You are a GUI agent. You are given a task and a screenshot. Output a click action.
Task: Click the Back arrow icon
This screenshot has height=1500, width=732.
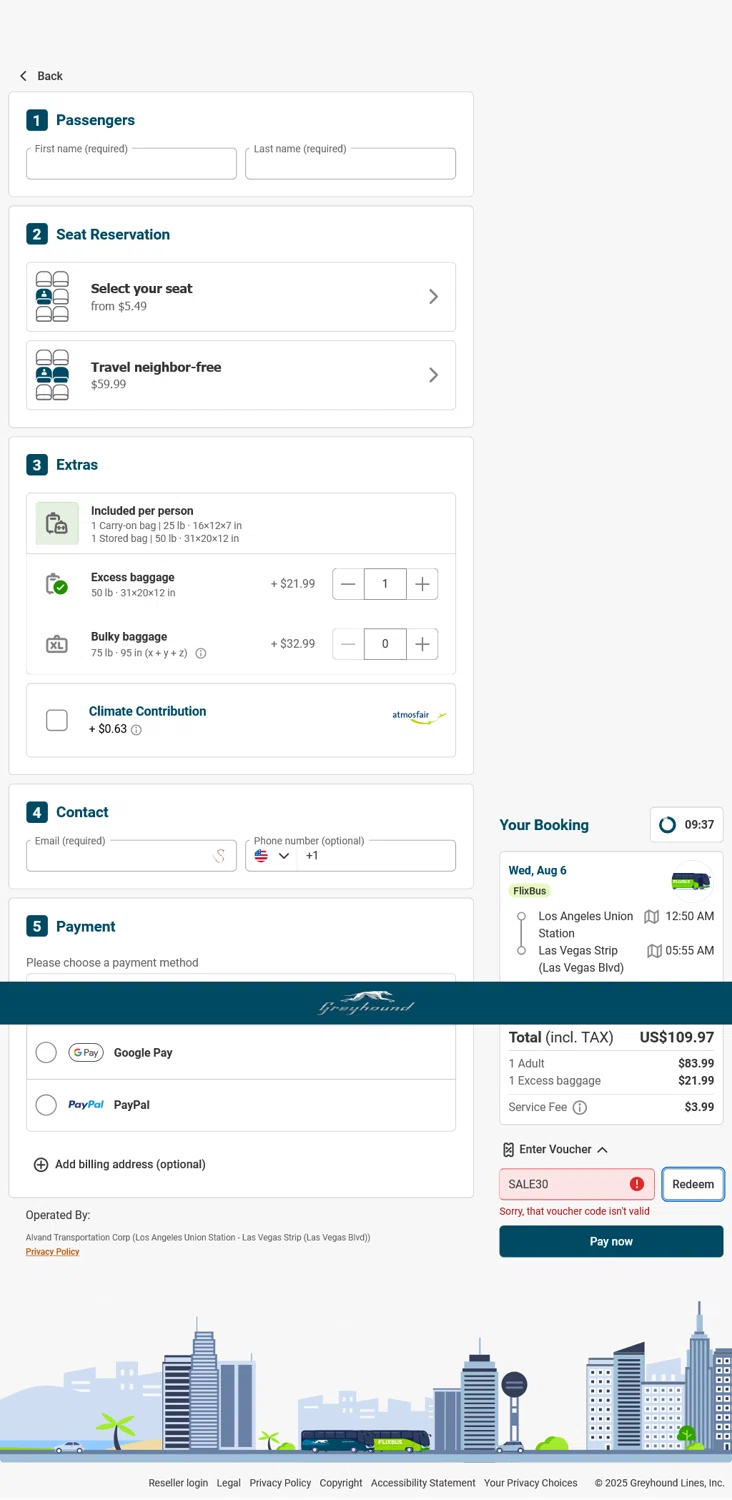pyautogui.click(x=24, y=76)
